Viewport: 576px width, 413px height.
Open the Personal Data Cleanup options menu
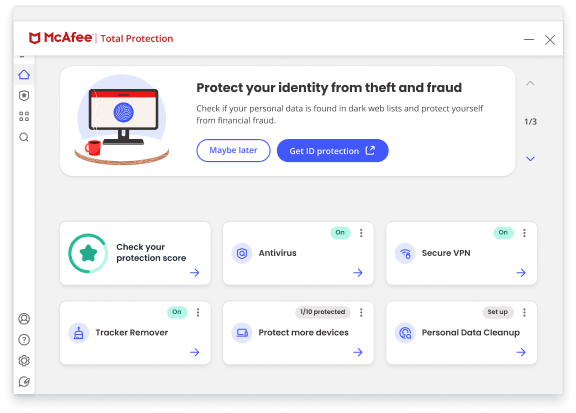coord(525,312)
